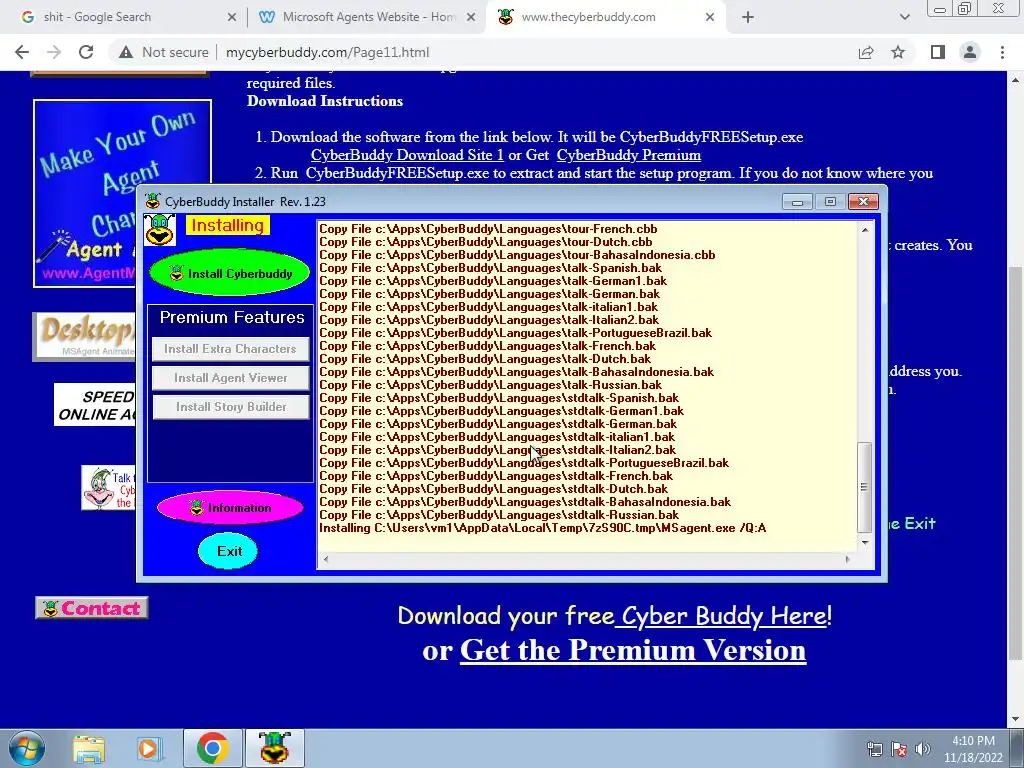
Task: Click the volume speaker tray icon
Action: [x=922, y=749]
